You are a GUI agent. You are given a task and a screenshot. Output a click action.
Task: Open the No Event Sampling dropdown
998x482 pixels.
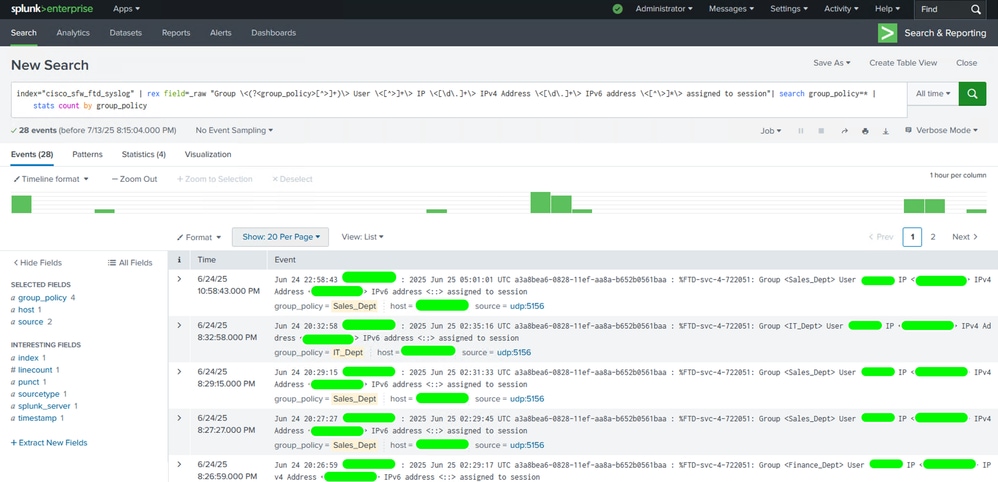[234, 130]
